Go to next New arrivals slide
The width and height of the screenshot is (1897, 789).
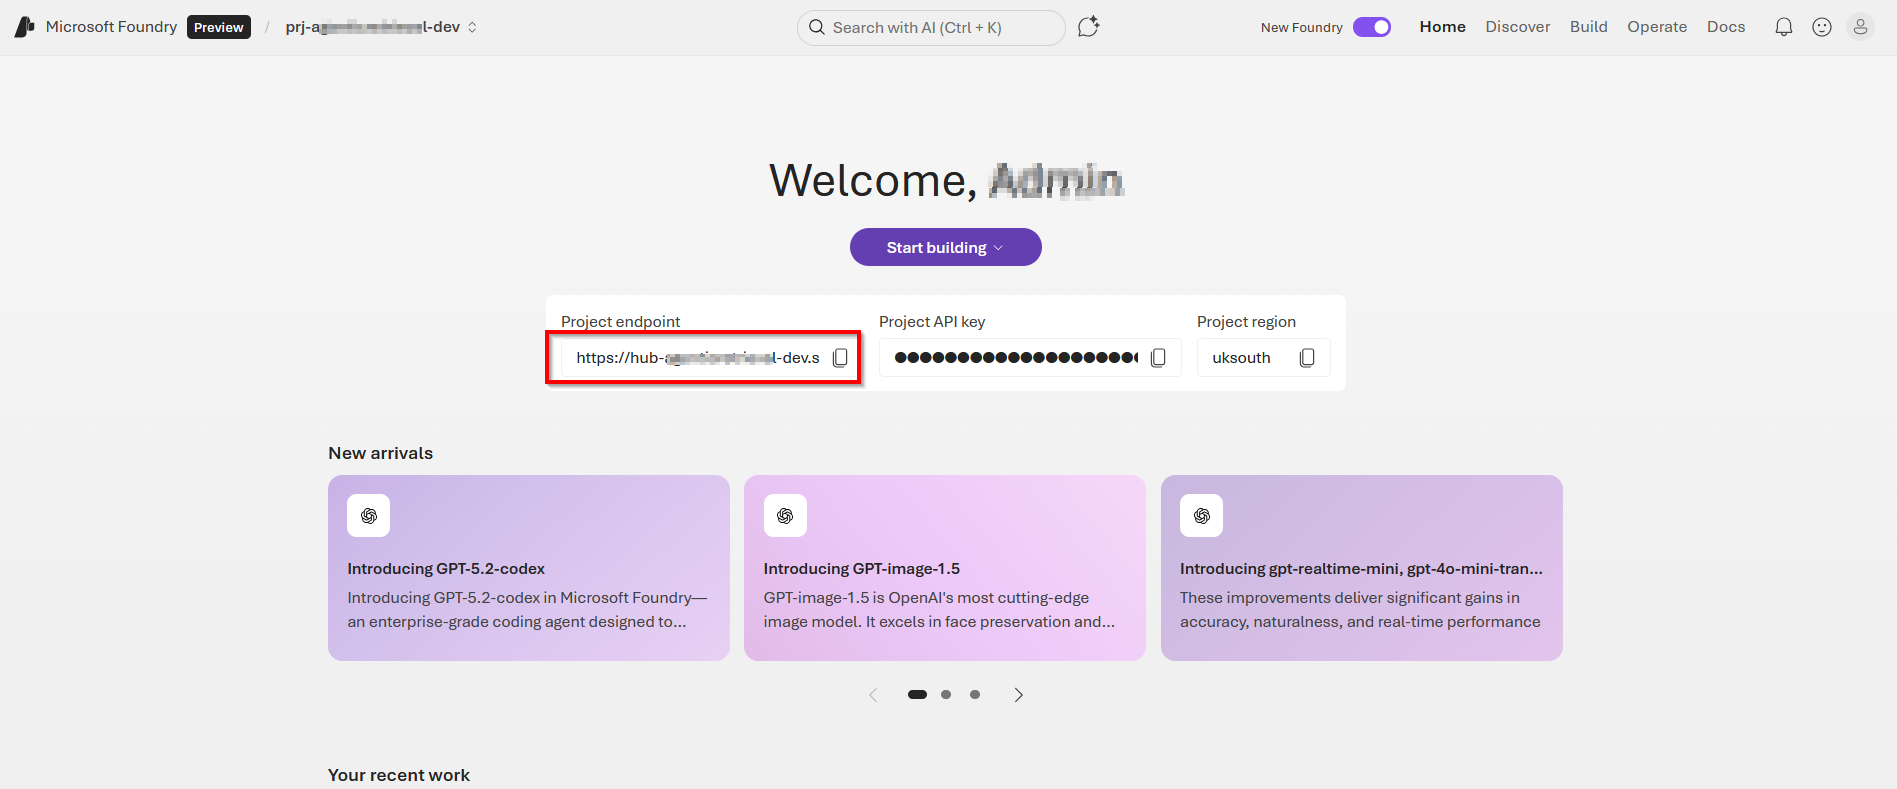(x=1018, y=695)
